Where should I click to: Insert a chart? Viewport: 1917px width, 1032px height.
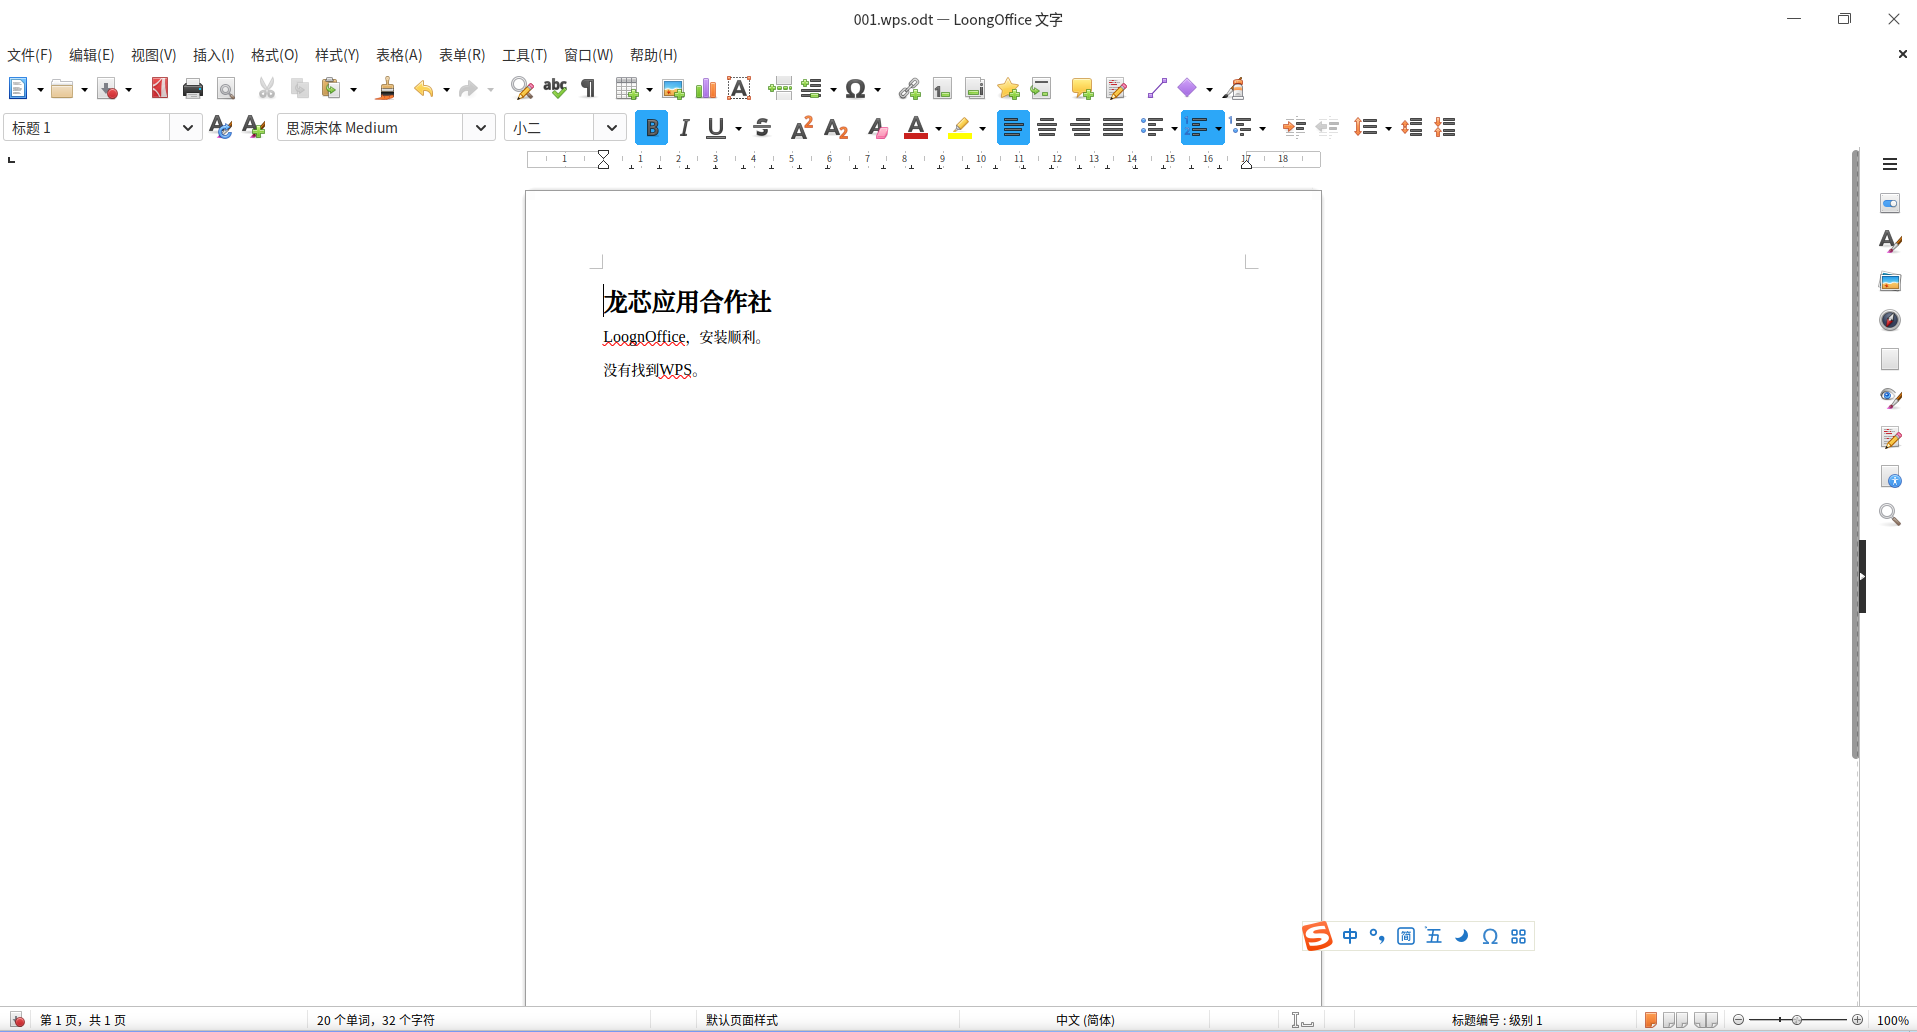[706, 89]
